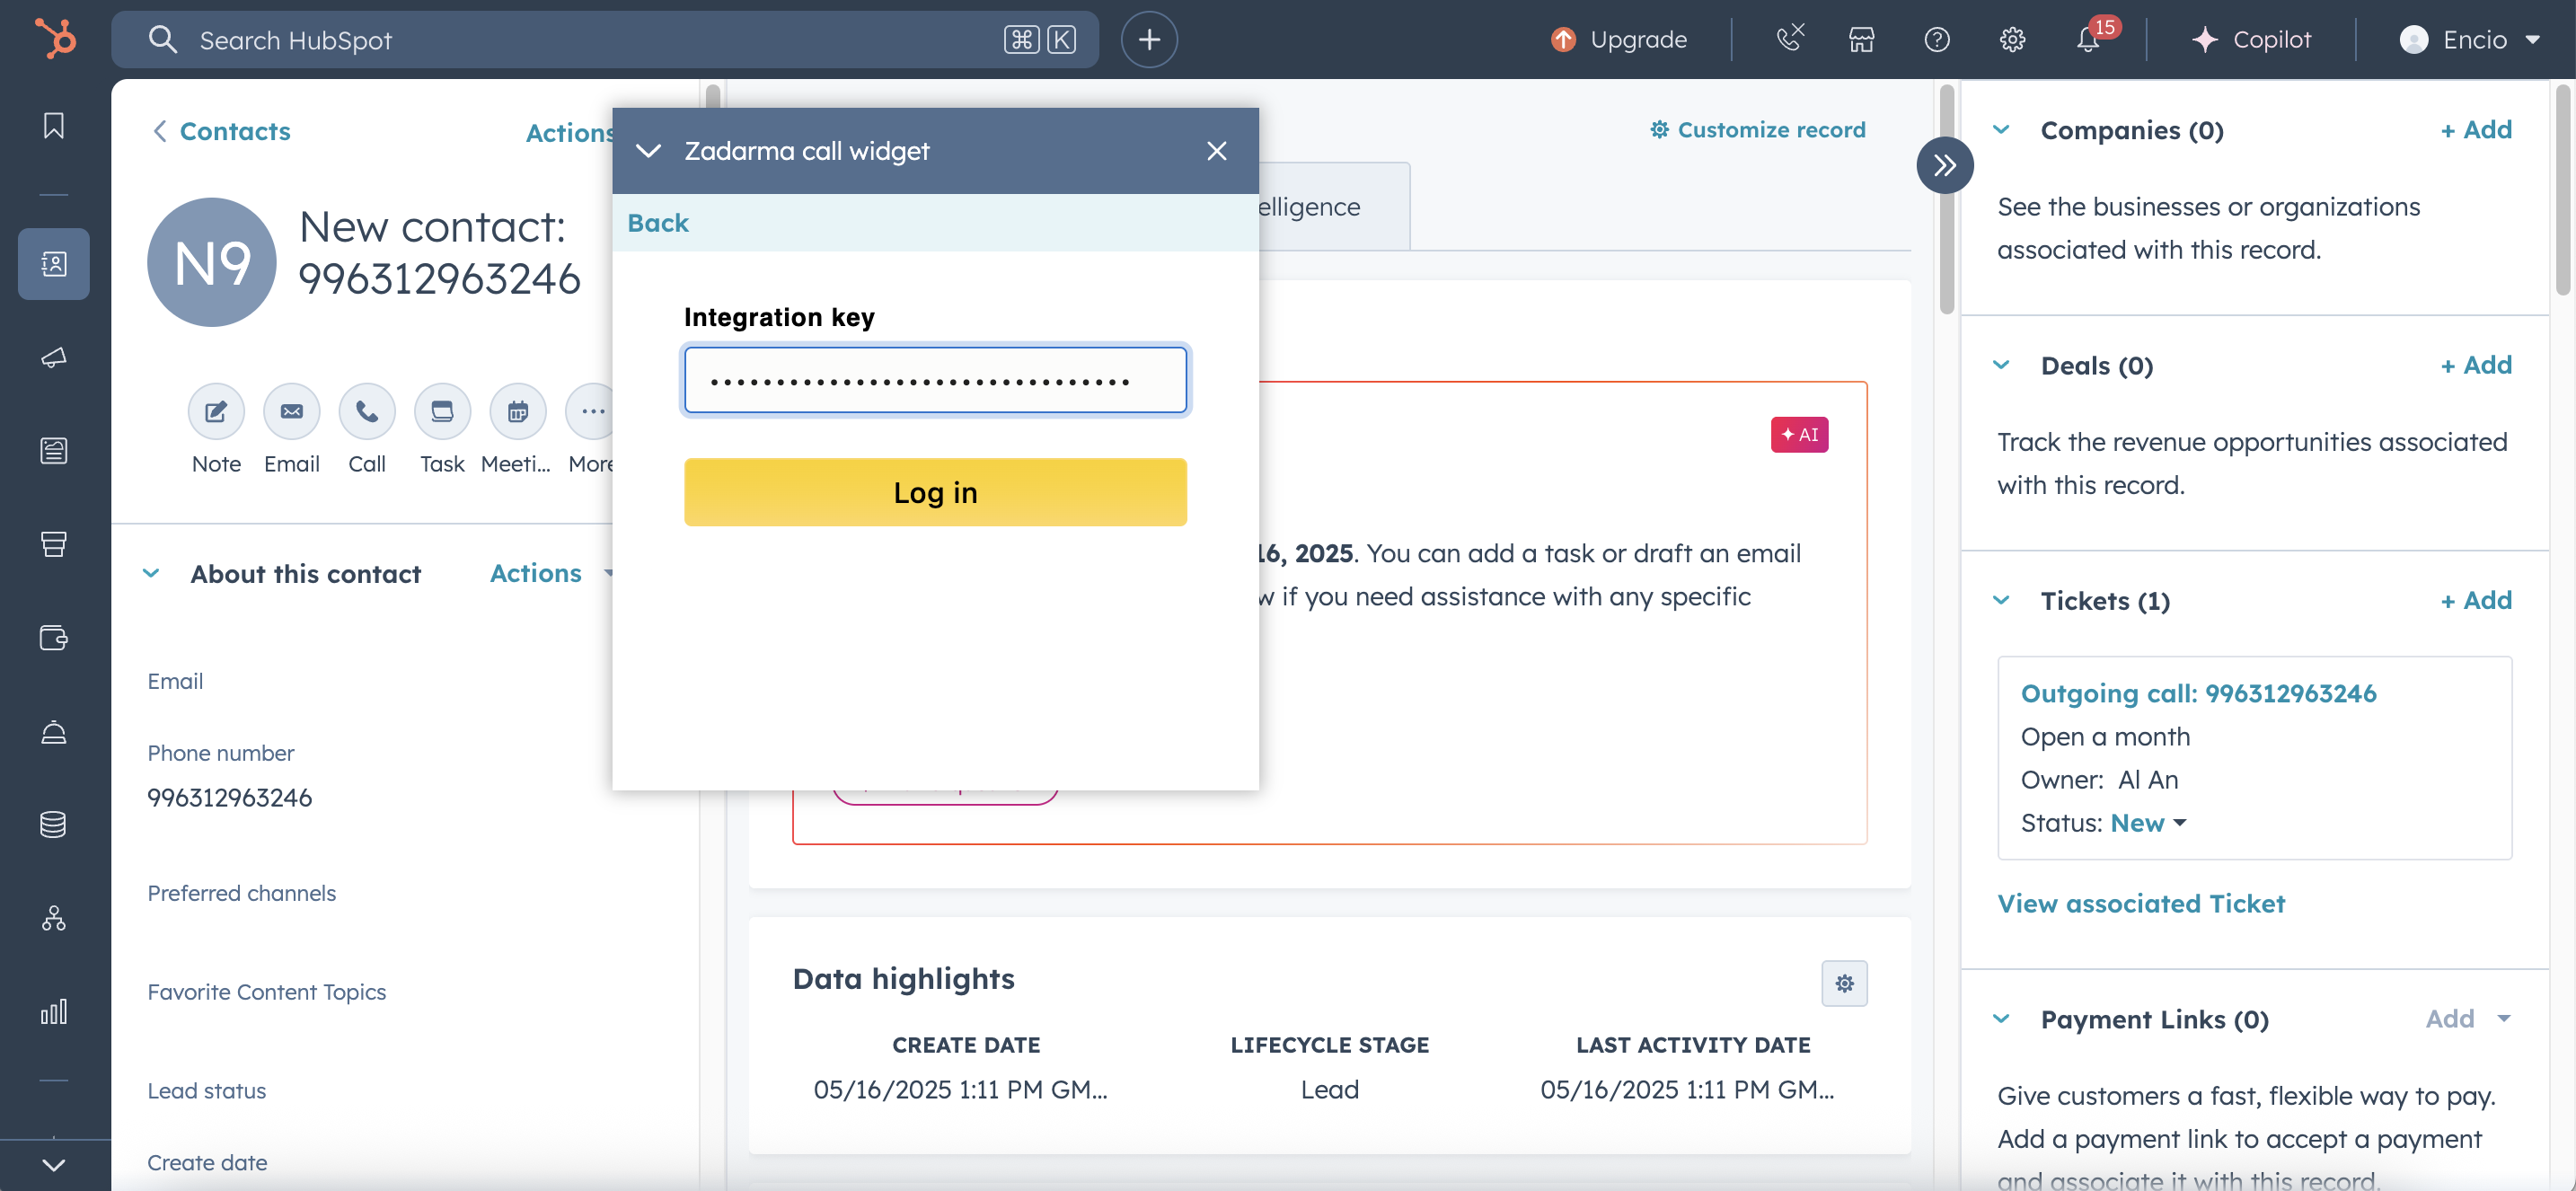The image size is (2576, 1191).
Task: Open the Contacts CRM icon in sidebar
Action: 53,264
